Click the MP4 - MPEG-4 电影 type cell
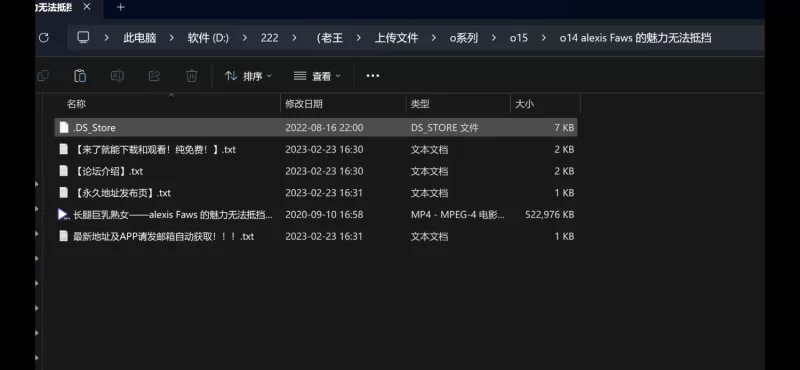 pyautogui.click(x=458, y=214)
